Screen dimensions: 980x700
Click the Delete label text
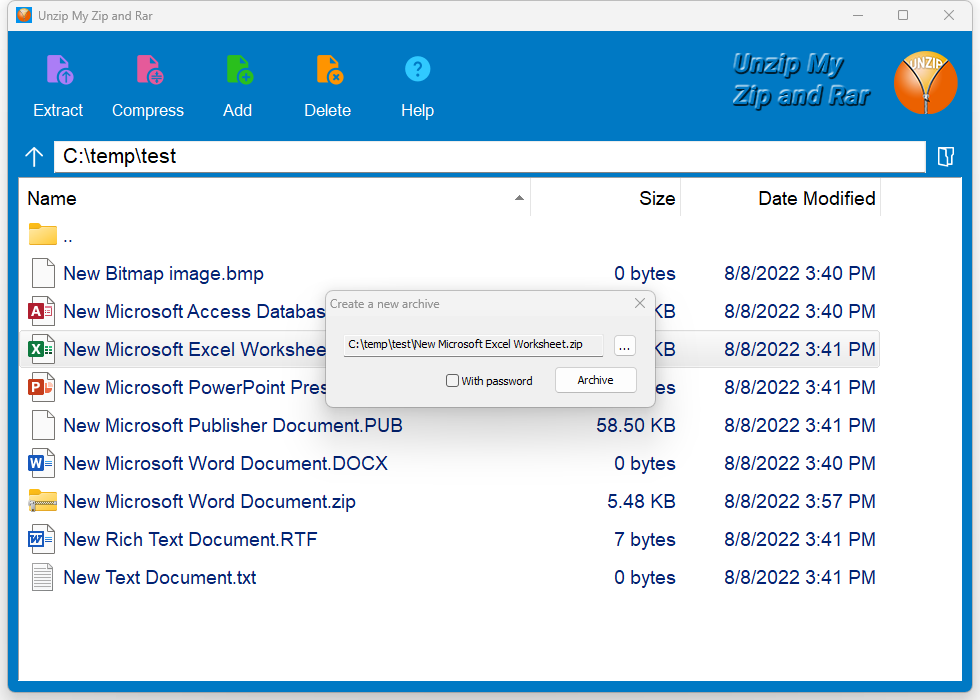coord(328,111)
